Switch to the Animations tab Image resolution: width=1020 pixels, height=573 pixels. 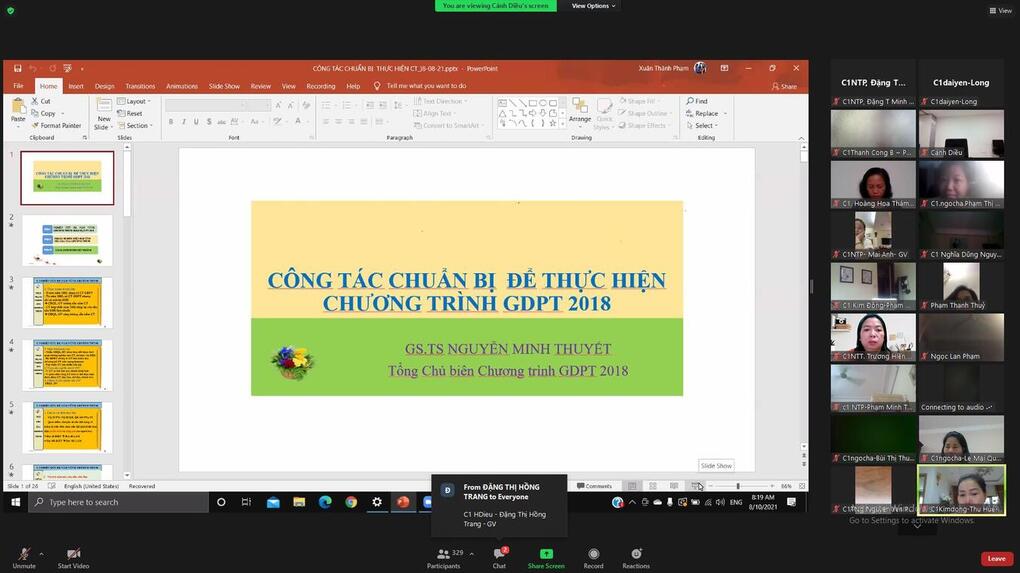181,86
